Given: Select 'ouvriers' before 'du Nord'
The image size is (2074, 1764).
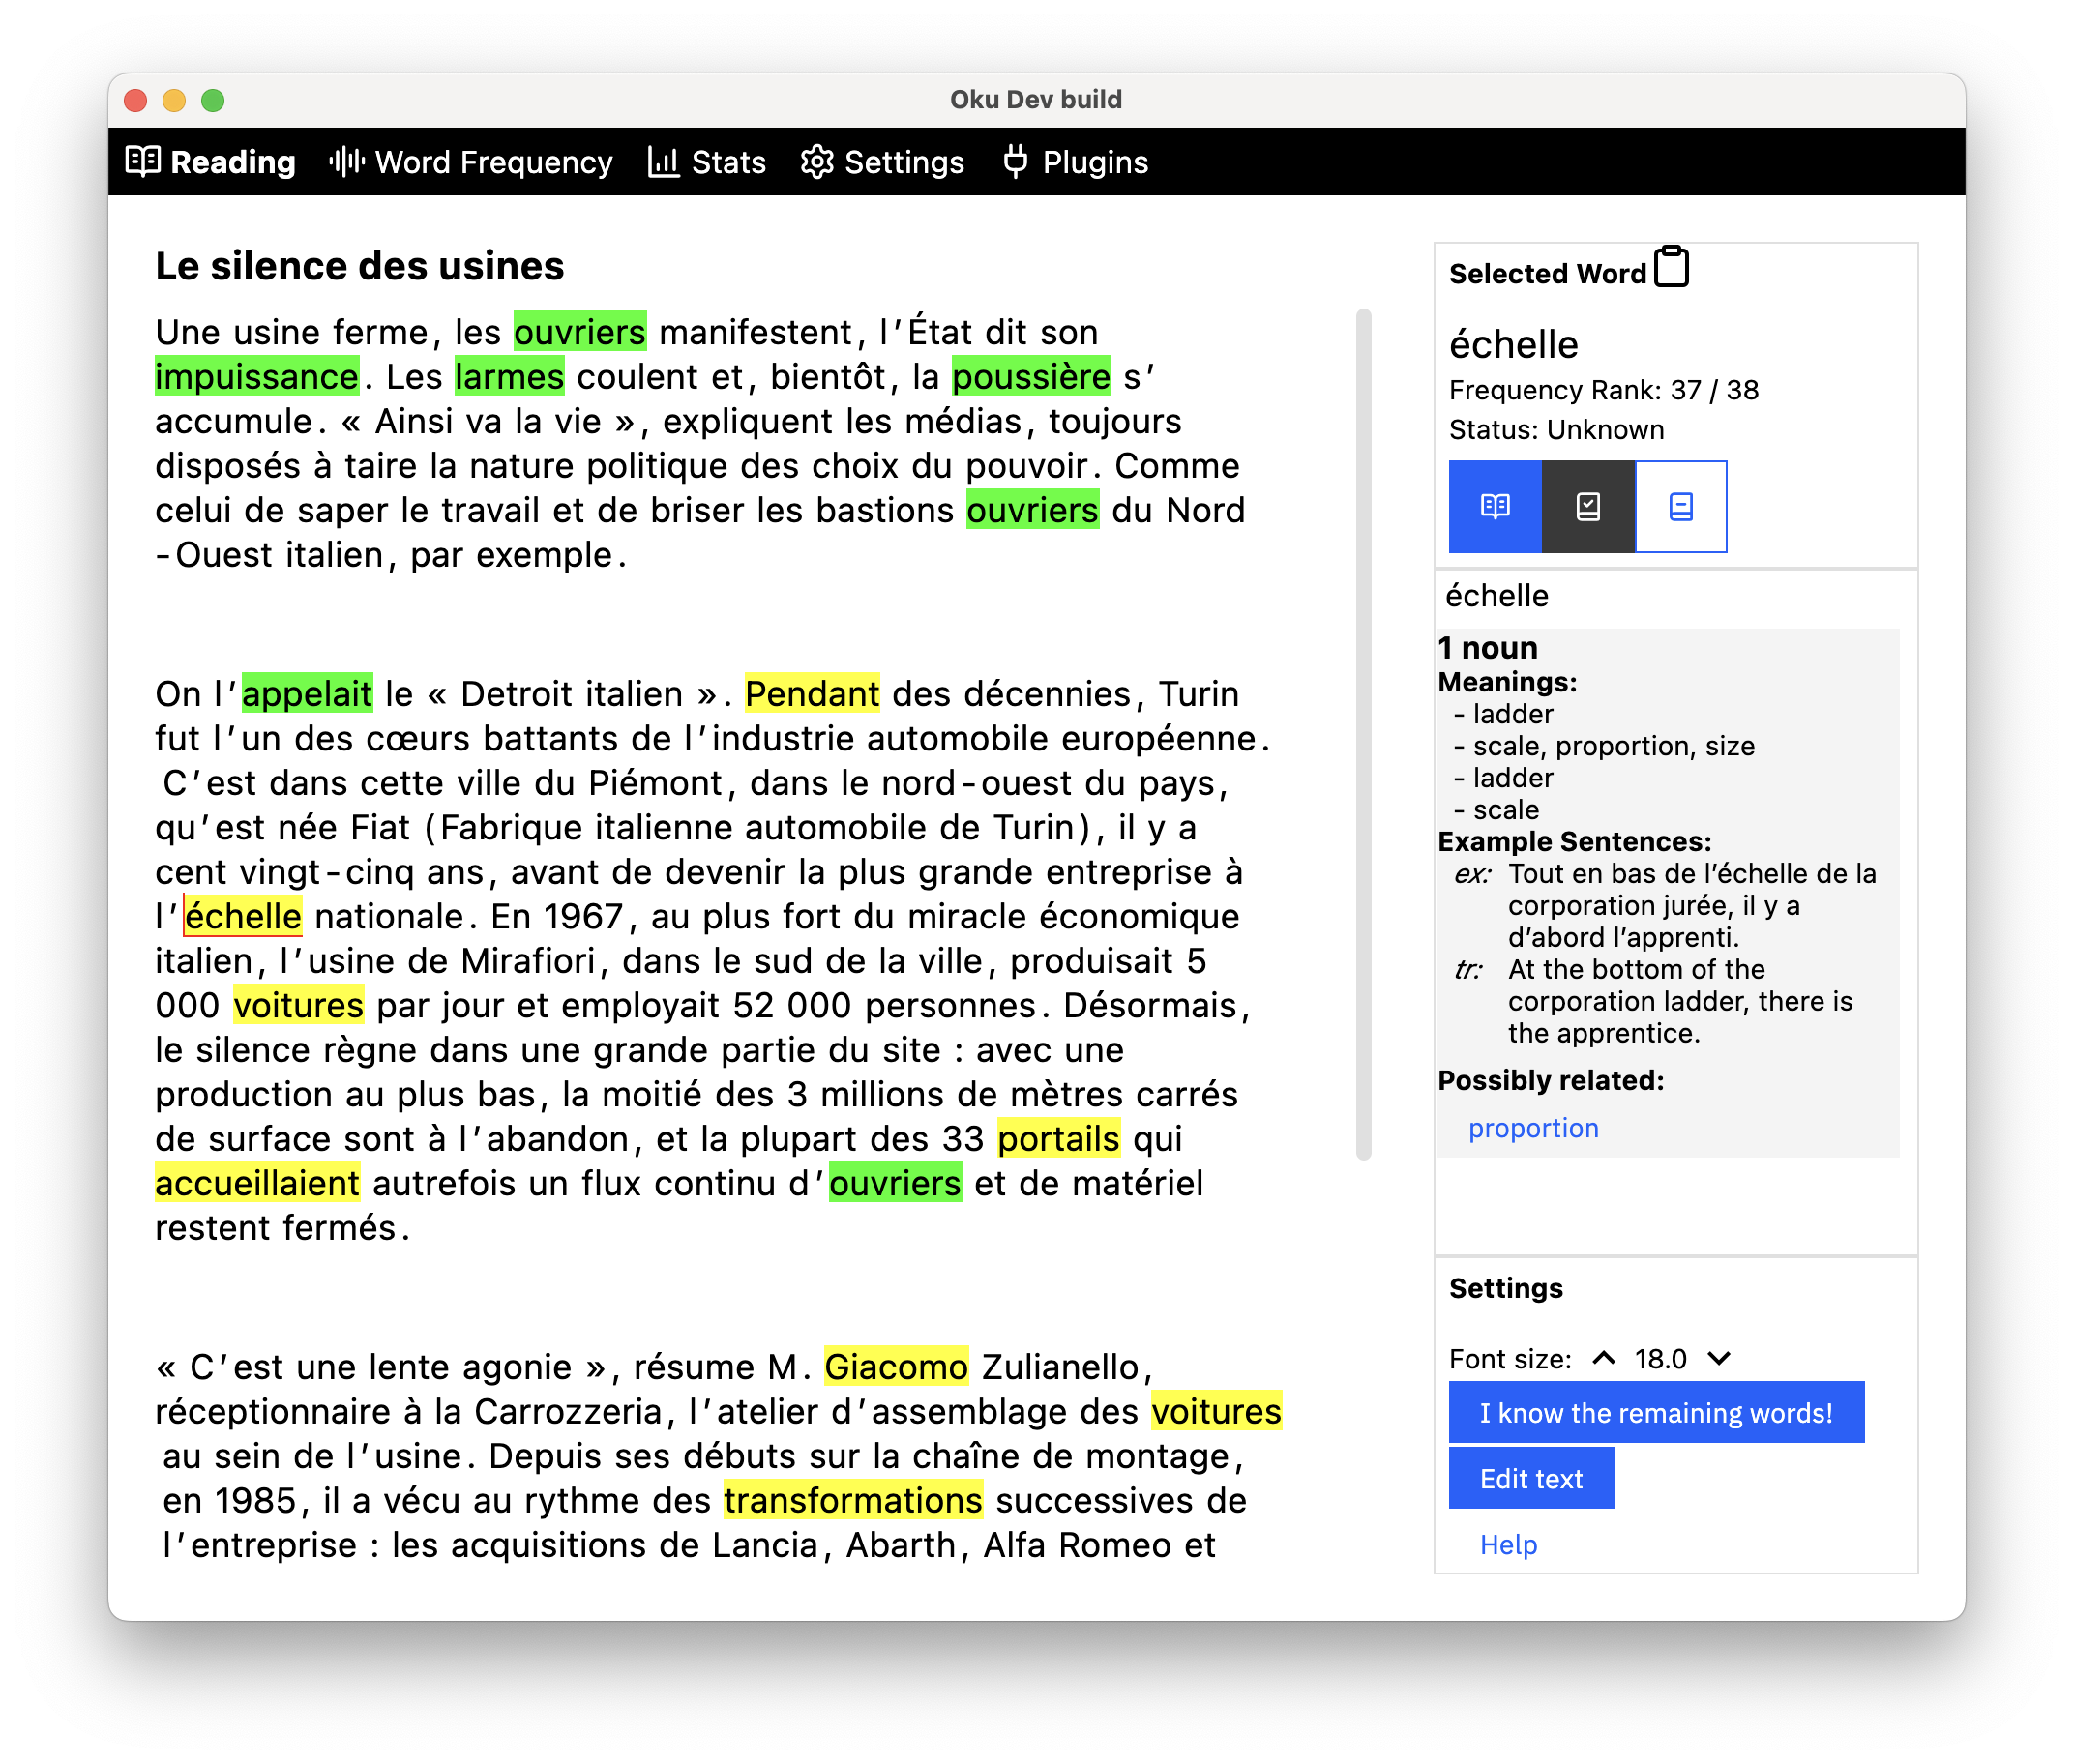Looking at the screenshot, I should (x=1032, y=510).
